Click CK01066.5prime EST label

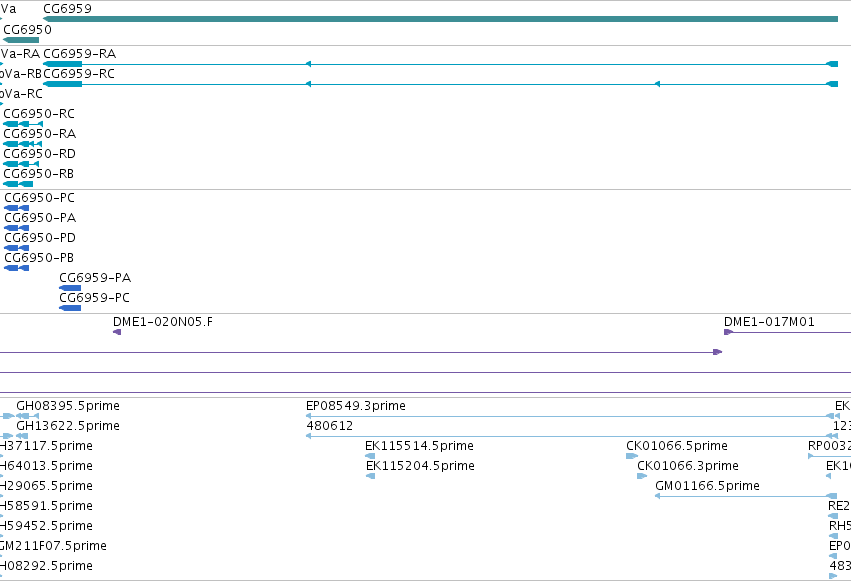click(677, 445)
